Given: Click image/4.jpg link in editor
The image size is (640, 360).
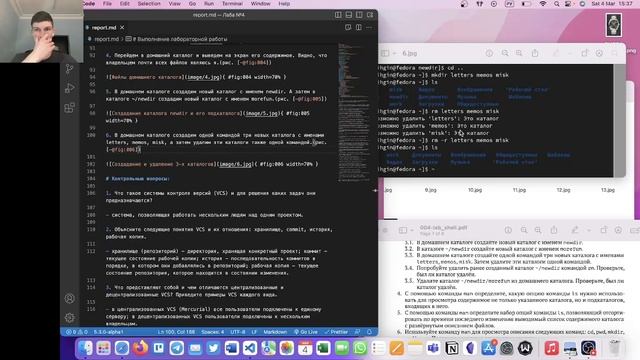Looking at the screenshot, I should pyautogui.click(x=203, y=77).
